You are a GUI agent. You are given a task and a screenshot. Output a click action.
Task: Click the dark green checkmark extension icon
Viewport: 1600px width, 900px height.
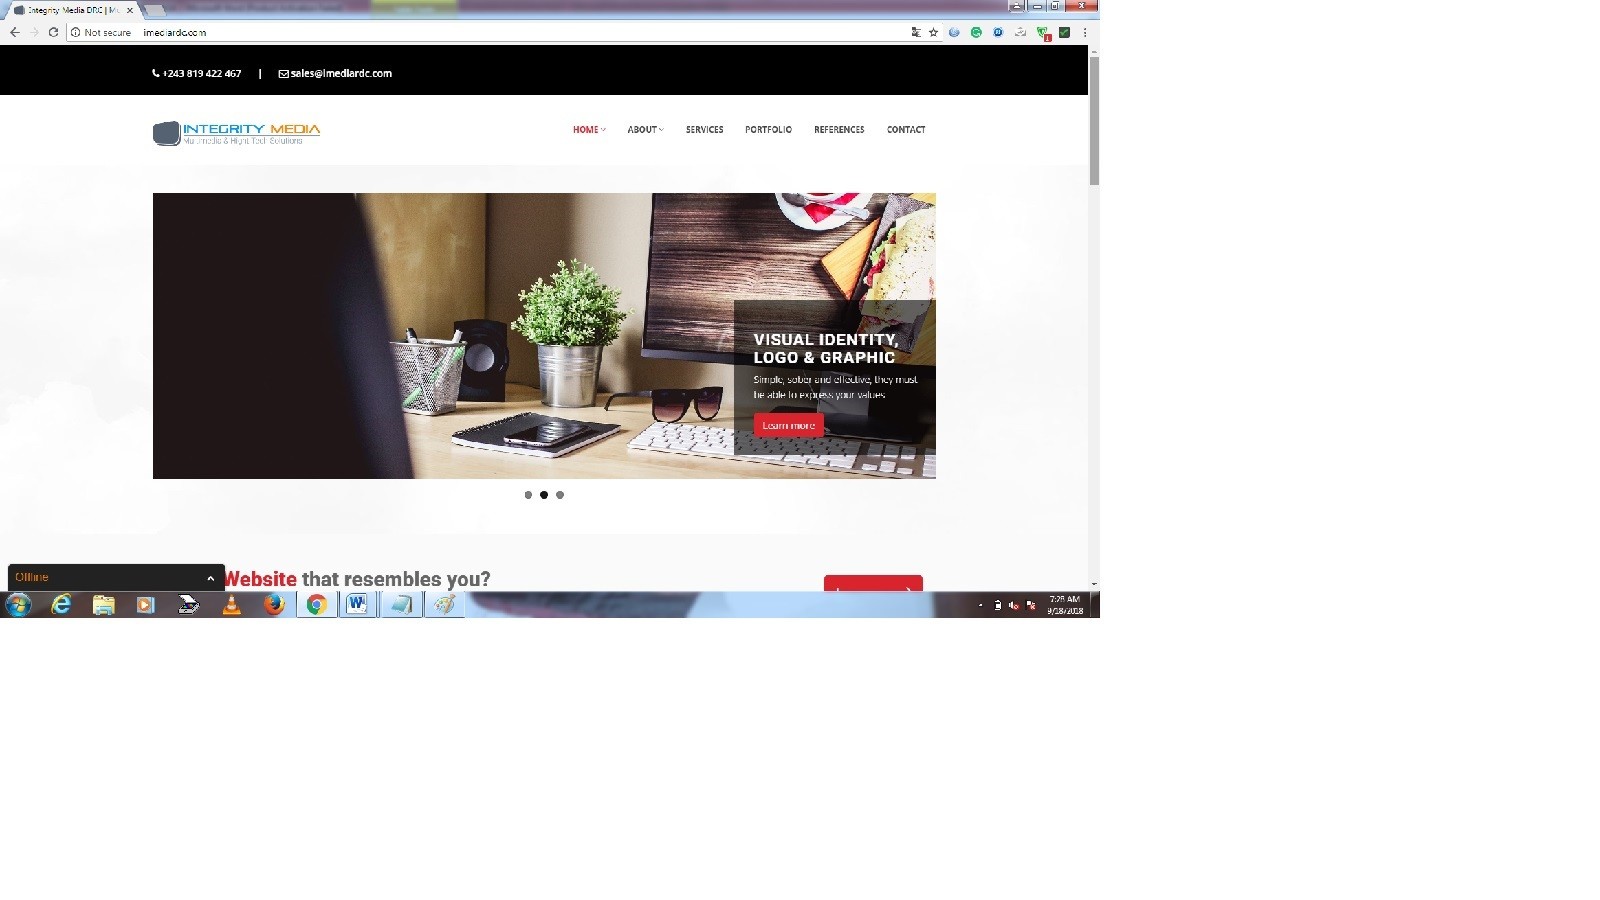(x=1065, y=32)
